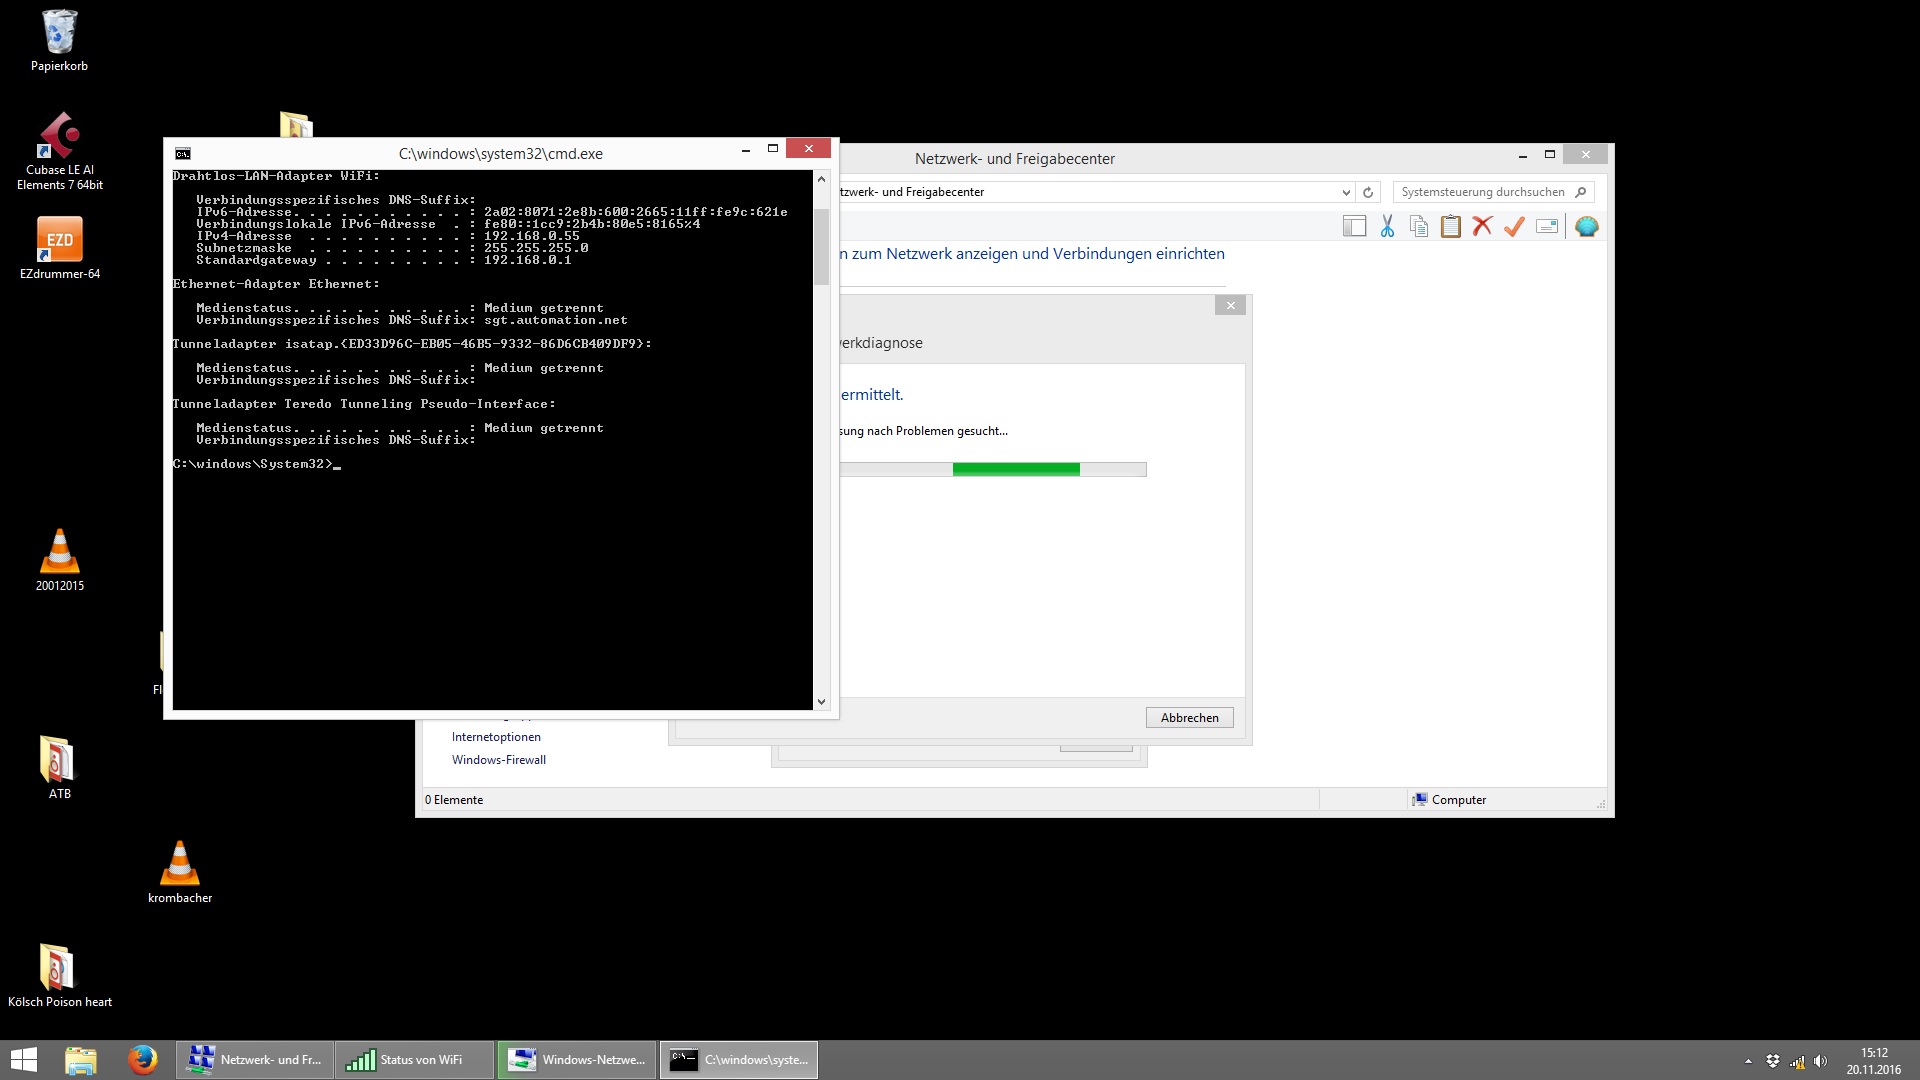
Task: Switch to Status von WiFi taskbar item
Action: click(414, 1060)
